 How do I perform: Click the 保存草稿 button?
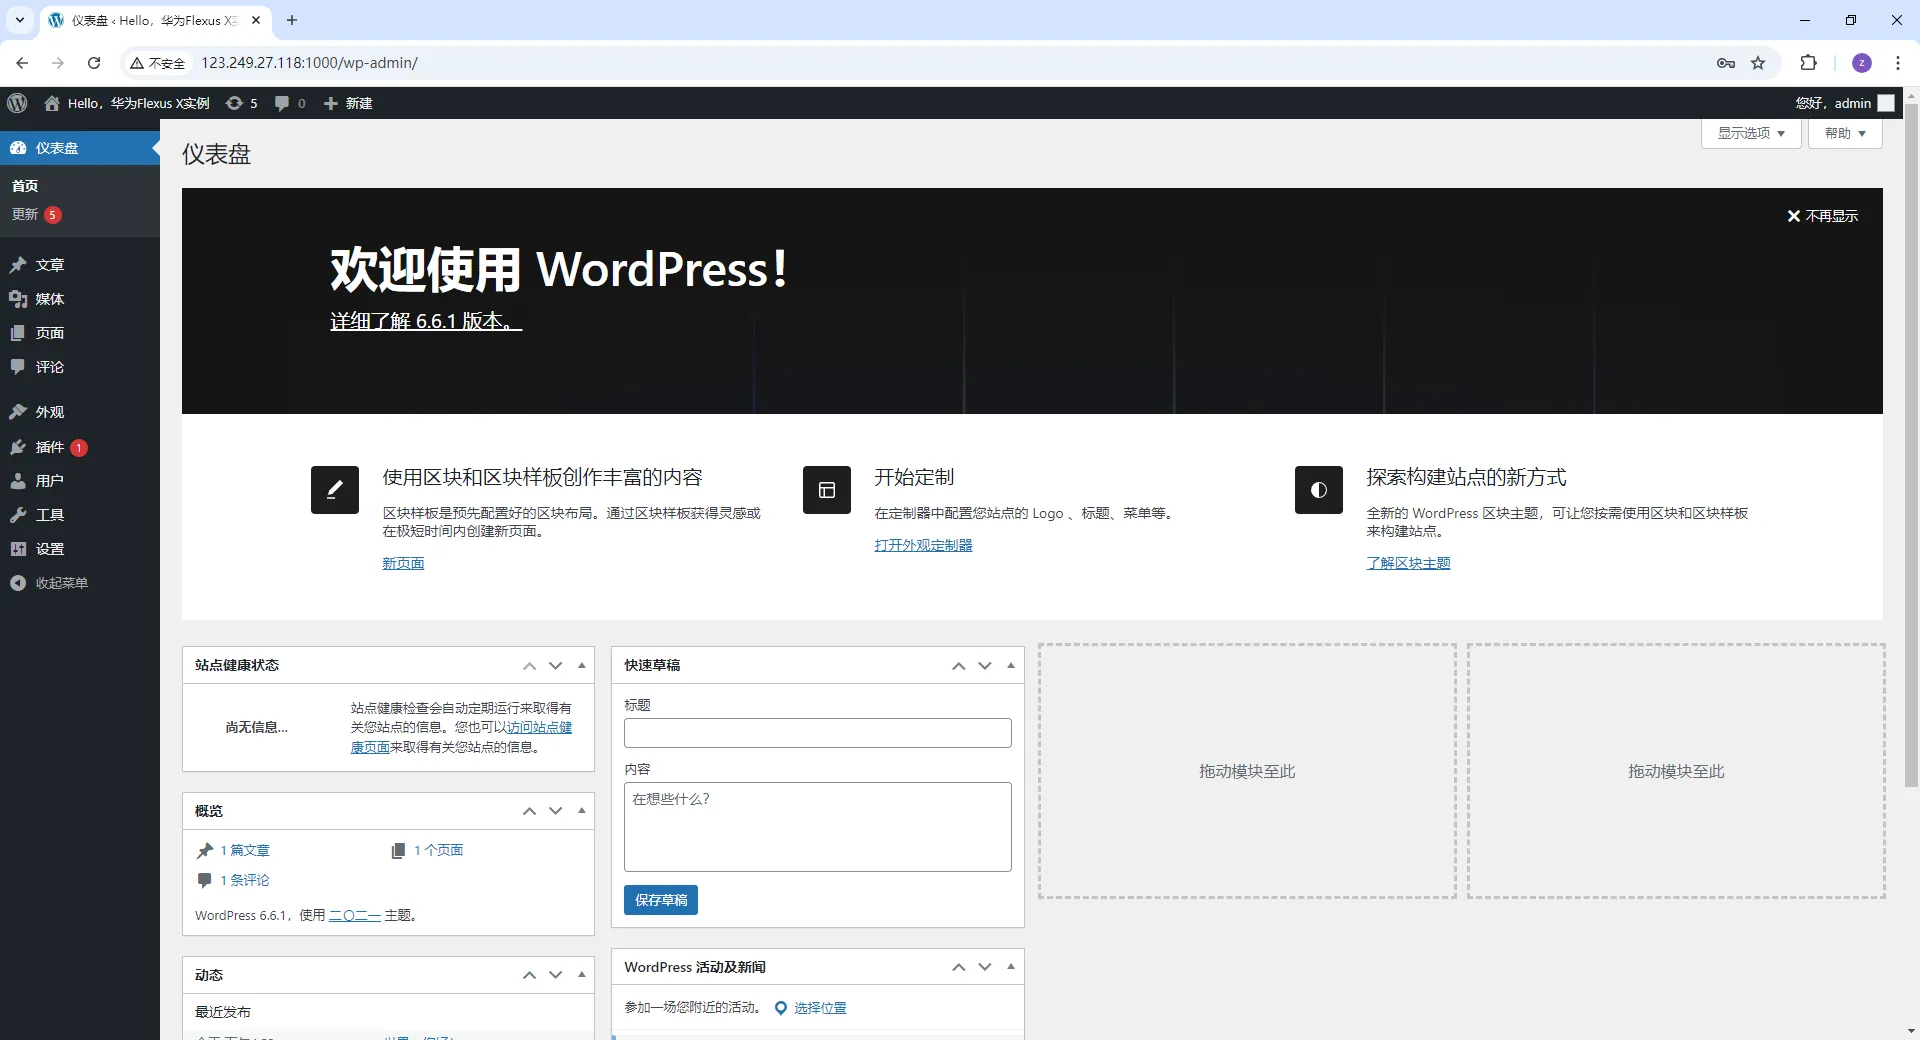pos(661,900)
